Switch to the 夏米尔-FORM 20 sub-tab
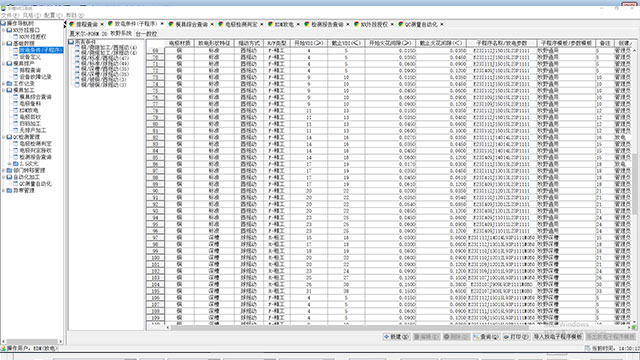The height and width of the screenshot is (360, 640). pos(88,34)
